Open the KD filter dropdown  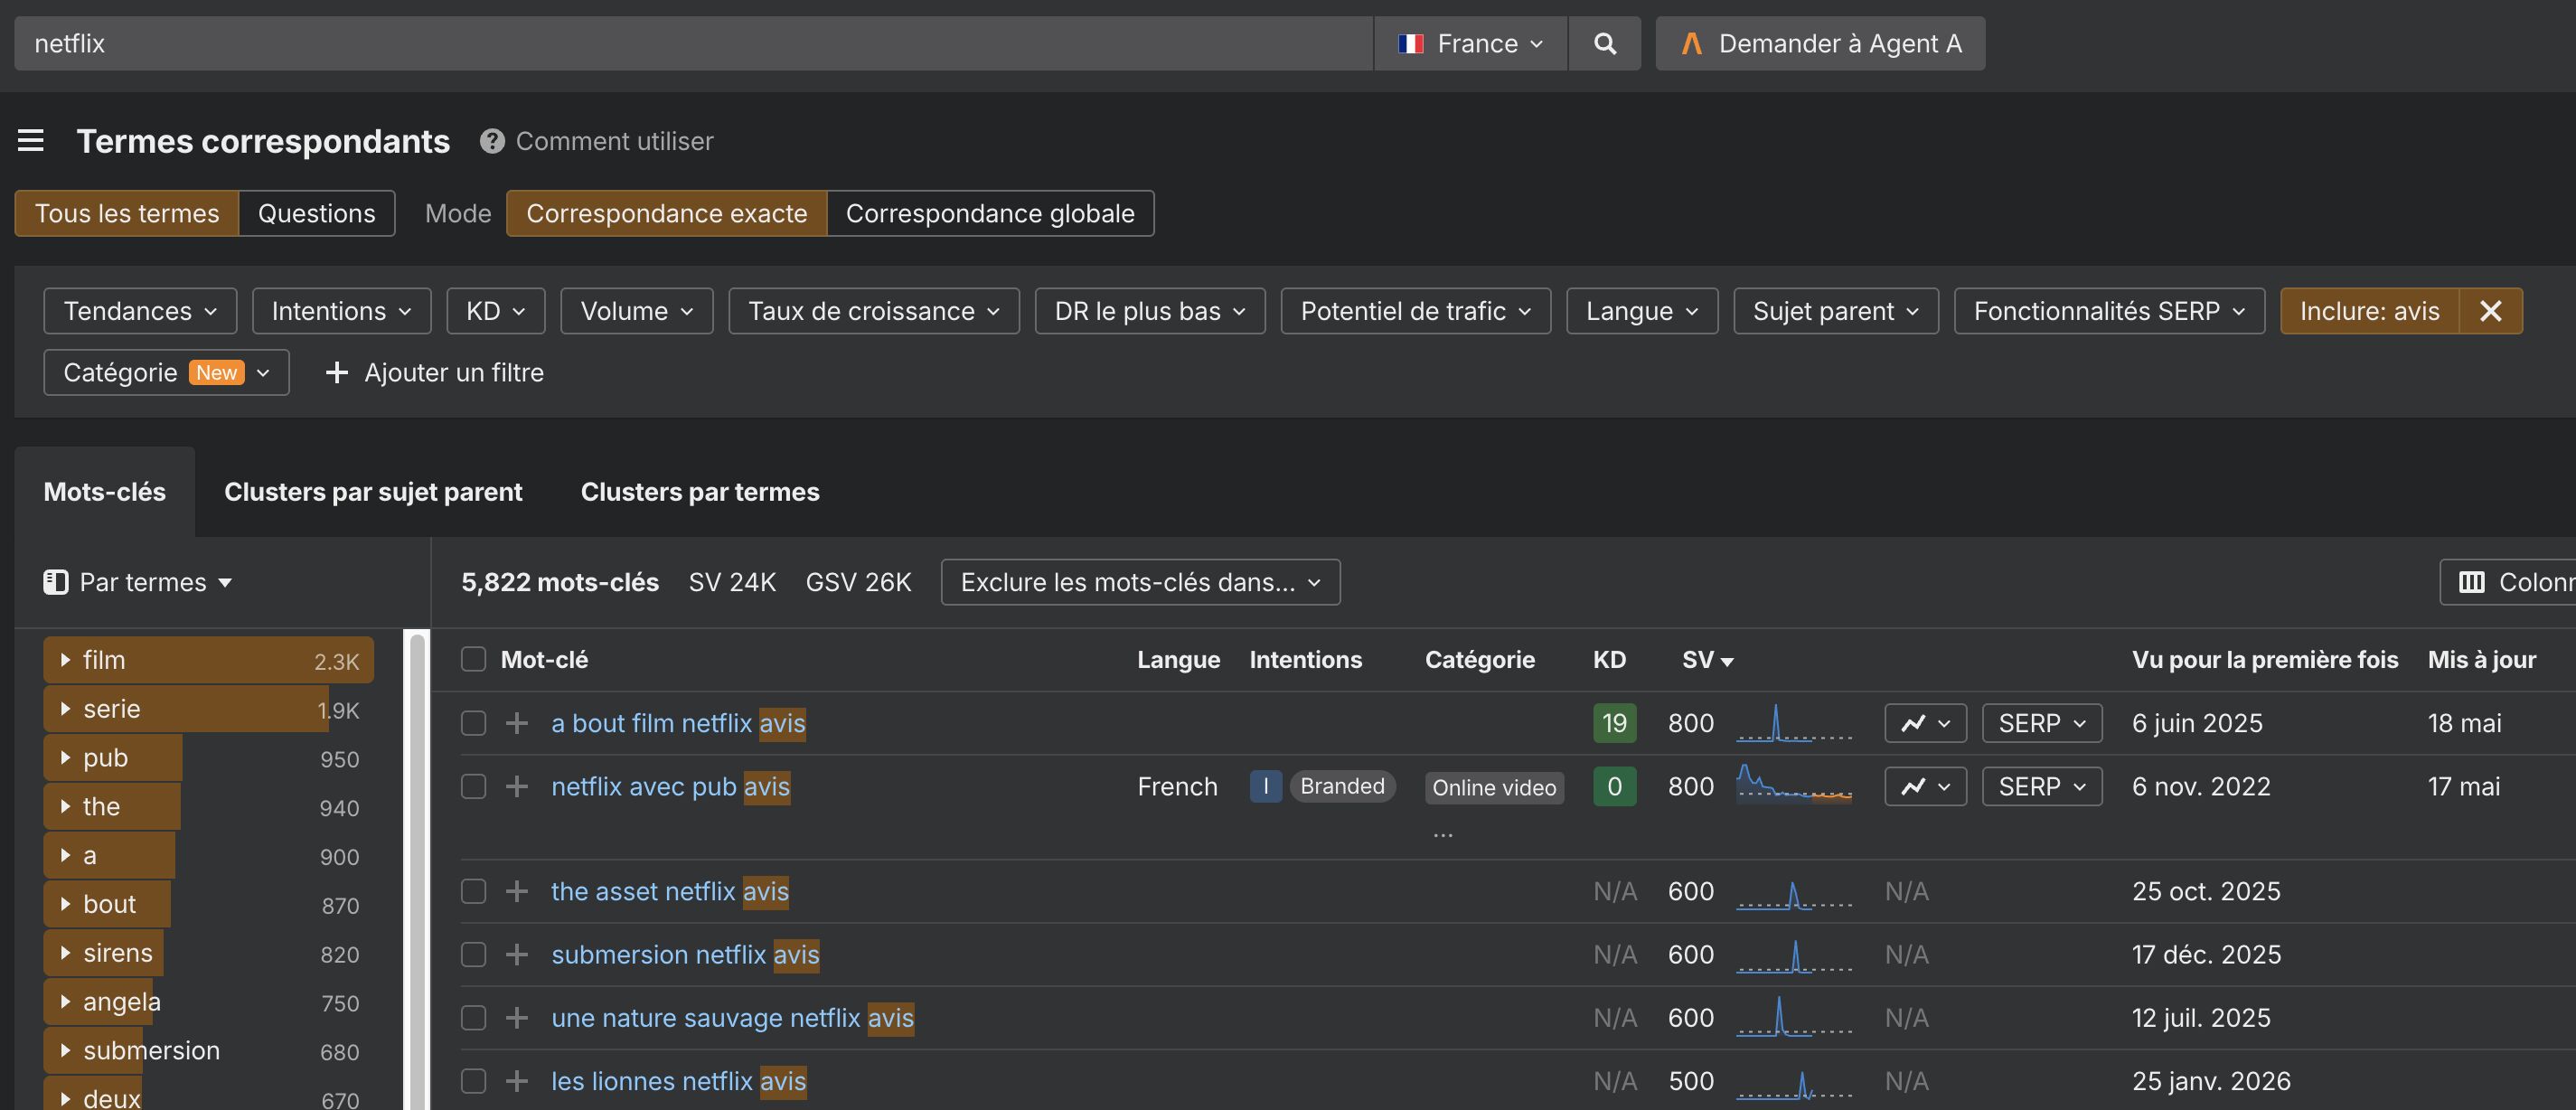click(495, 311)
